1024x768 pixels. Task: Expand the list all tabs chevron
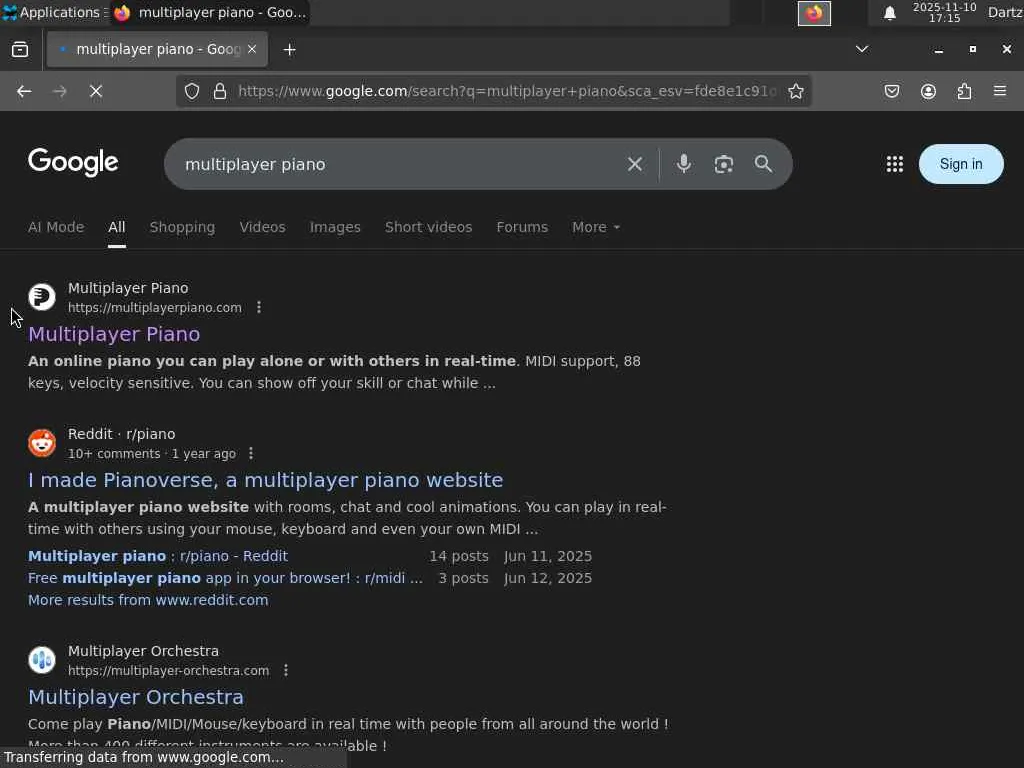click(x=862, y=49)
